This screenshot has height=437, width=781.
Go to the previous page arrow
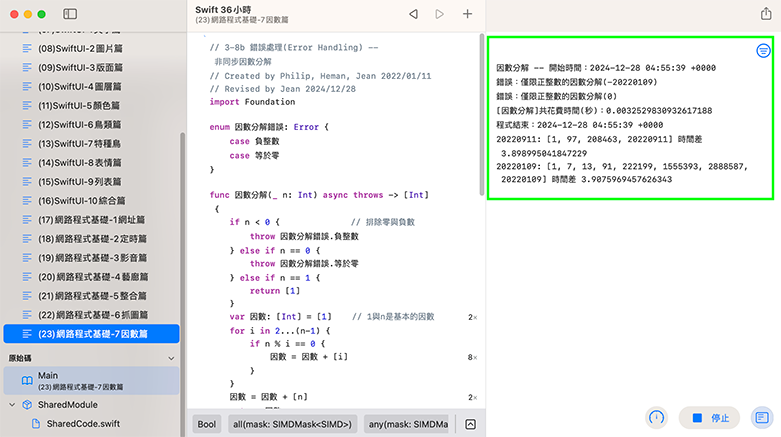(x=414, y=14)
